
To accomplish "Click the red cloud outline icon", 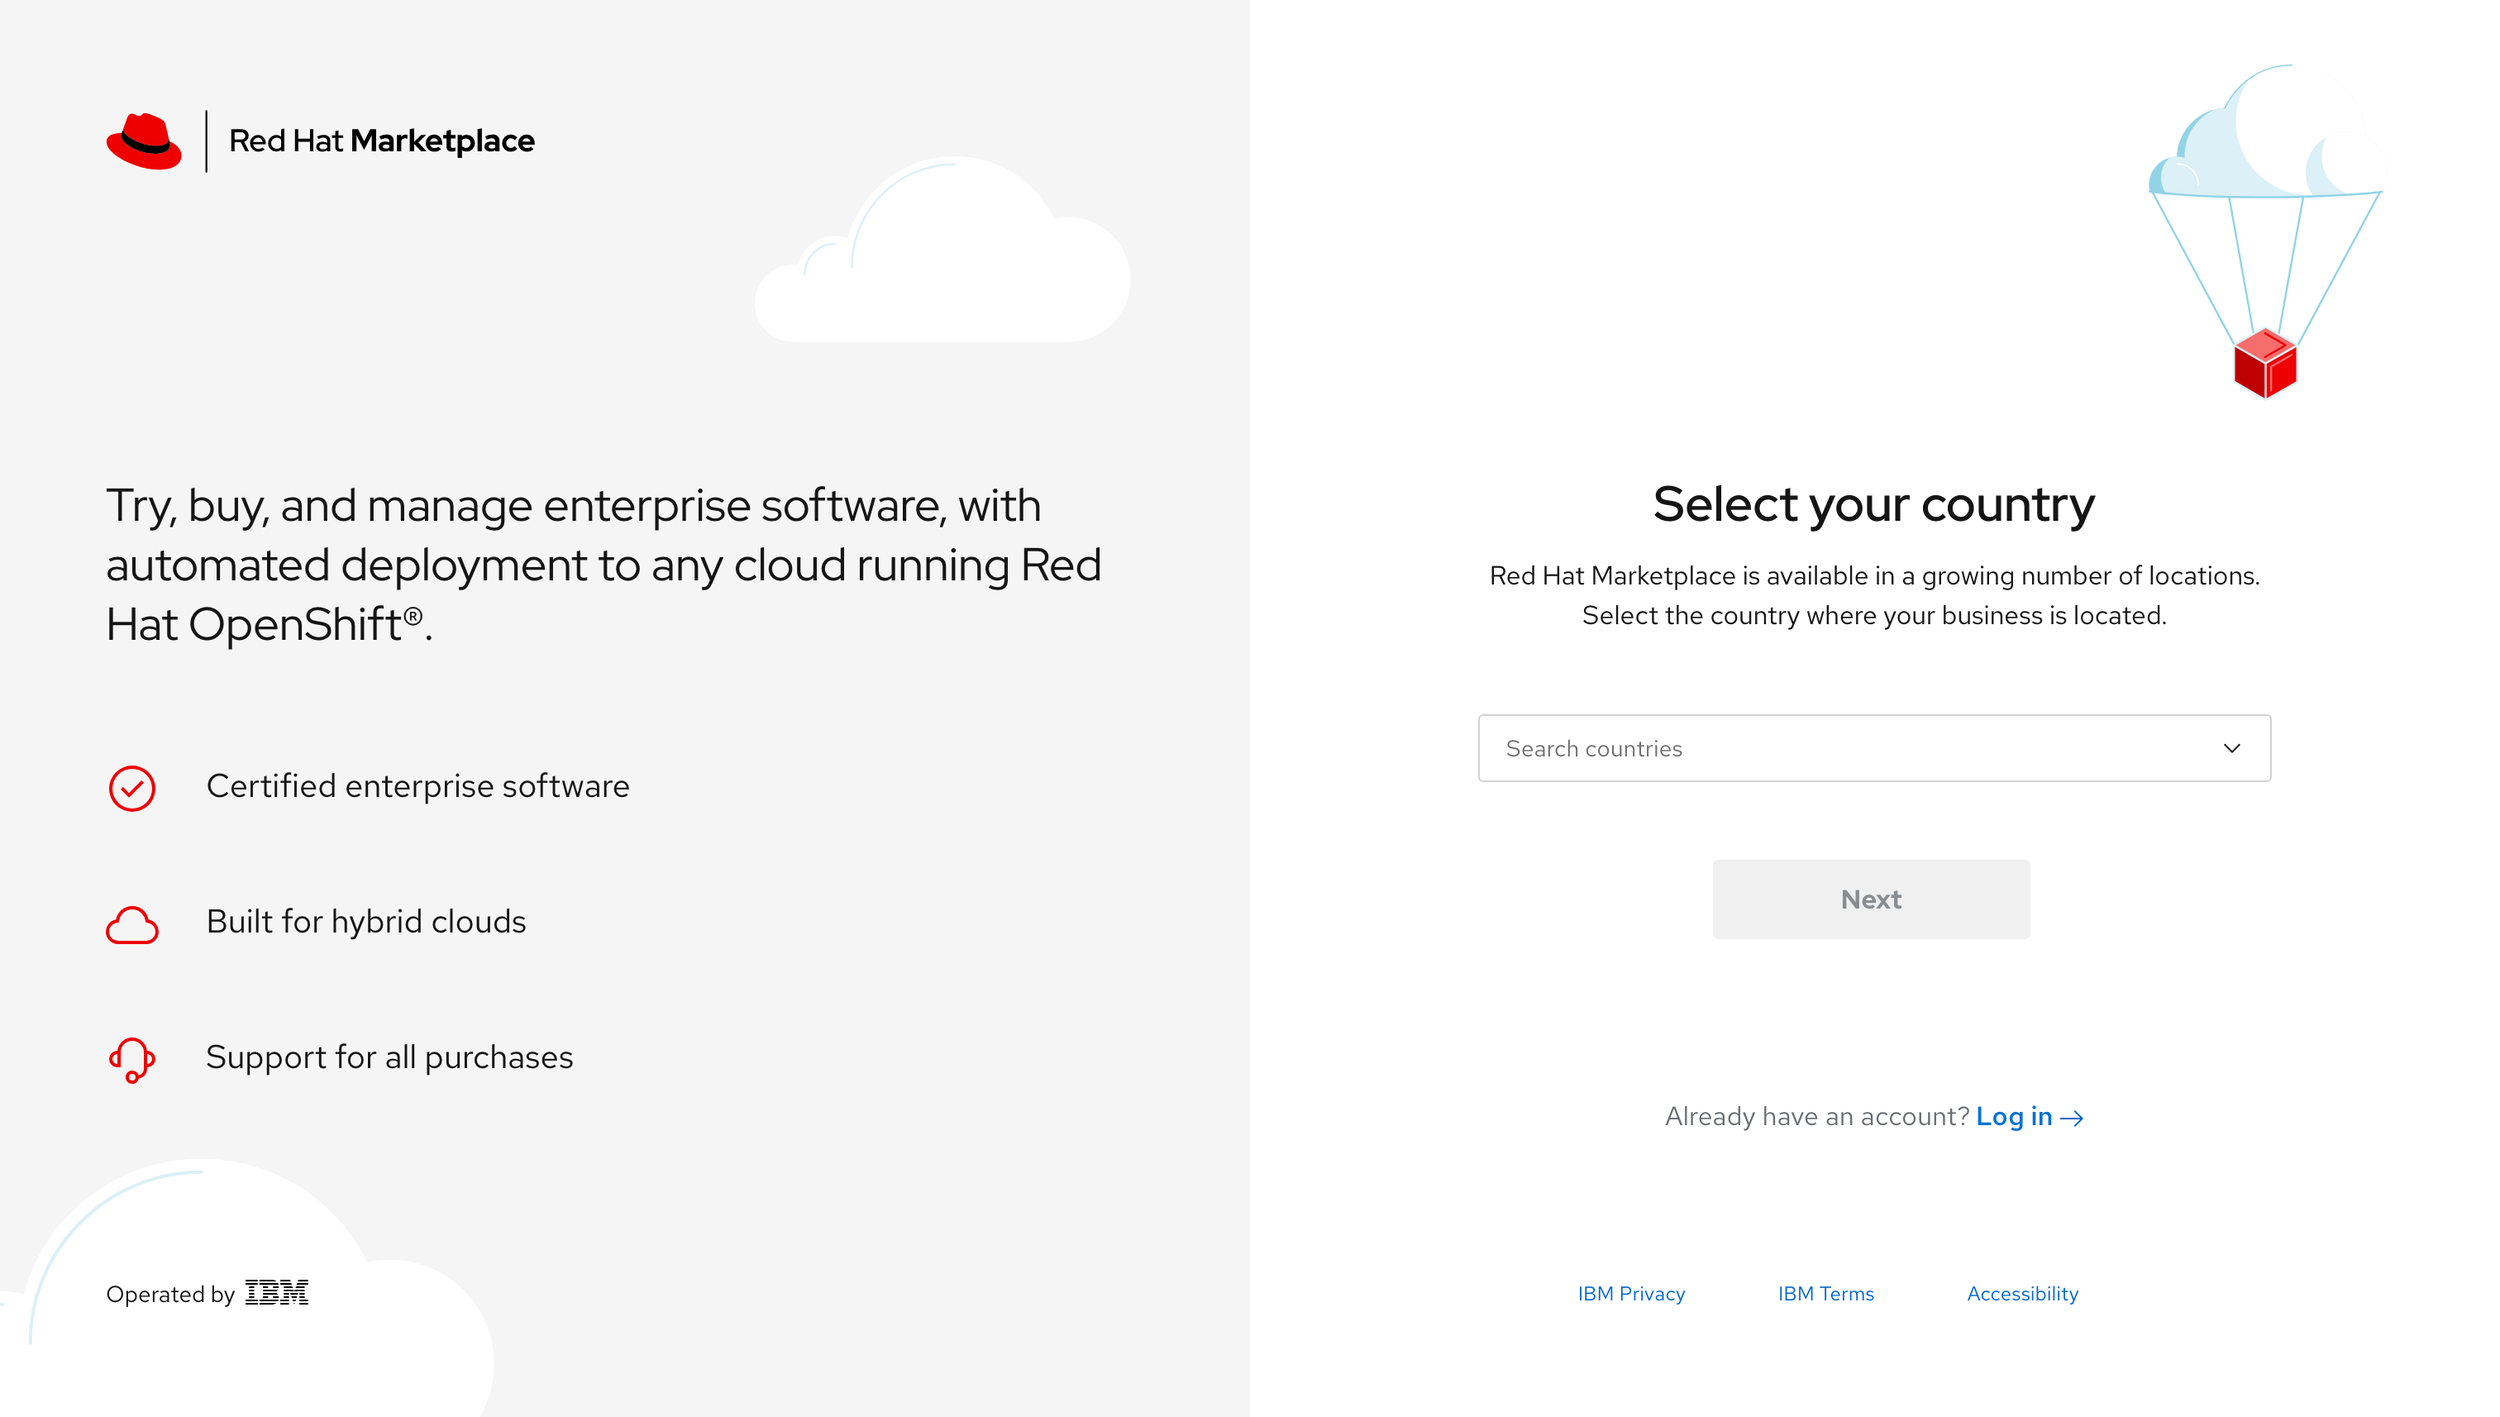I will [132, 925].
